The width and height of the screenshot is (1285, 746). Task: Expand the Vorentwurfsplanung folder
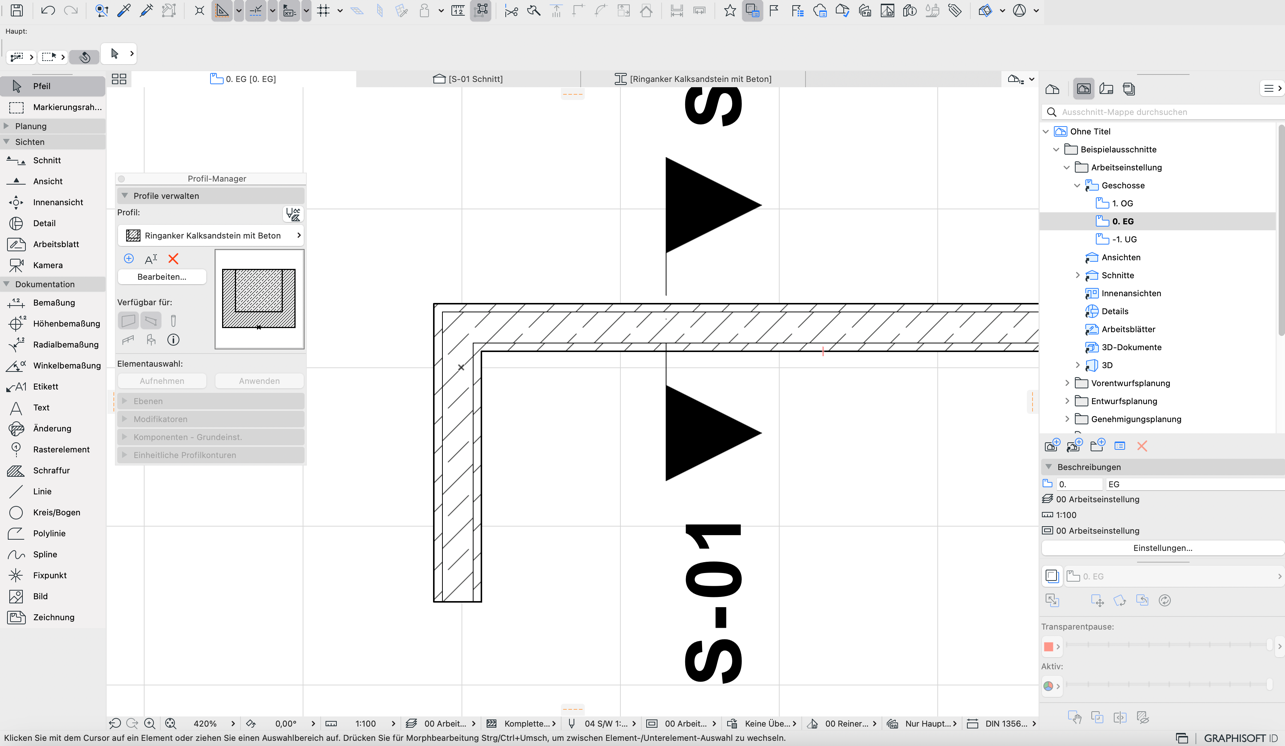click(1067, 383)
